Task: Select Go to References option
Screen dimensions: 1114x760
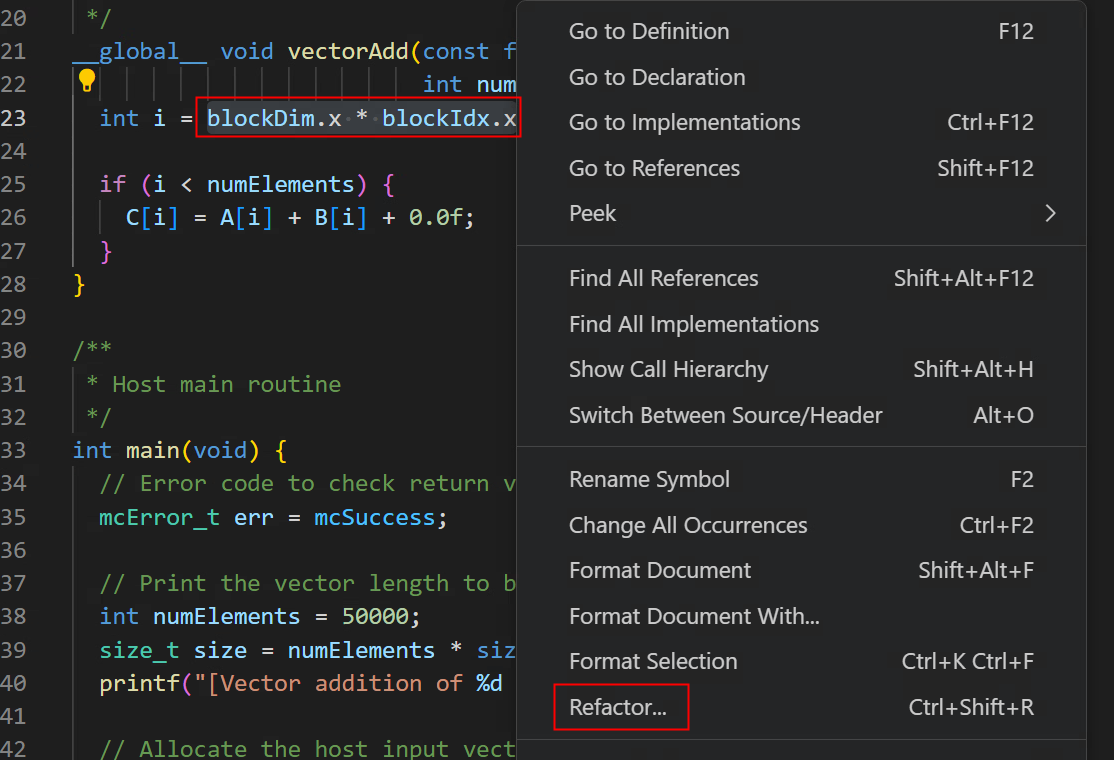Action: (x=654, y=168)
